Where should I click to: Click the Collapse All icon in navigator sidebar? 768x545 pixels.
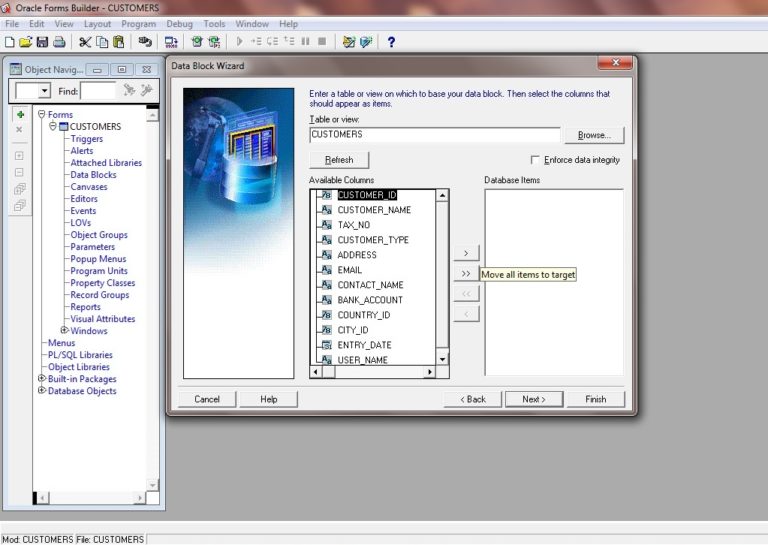pyautogui.click(x=20, y=206)
